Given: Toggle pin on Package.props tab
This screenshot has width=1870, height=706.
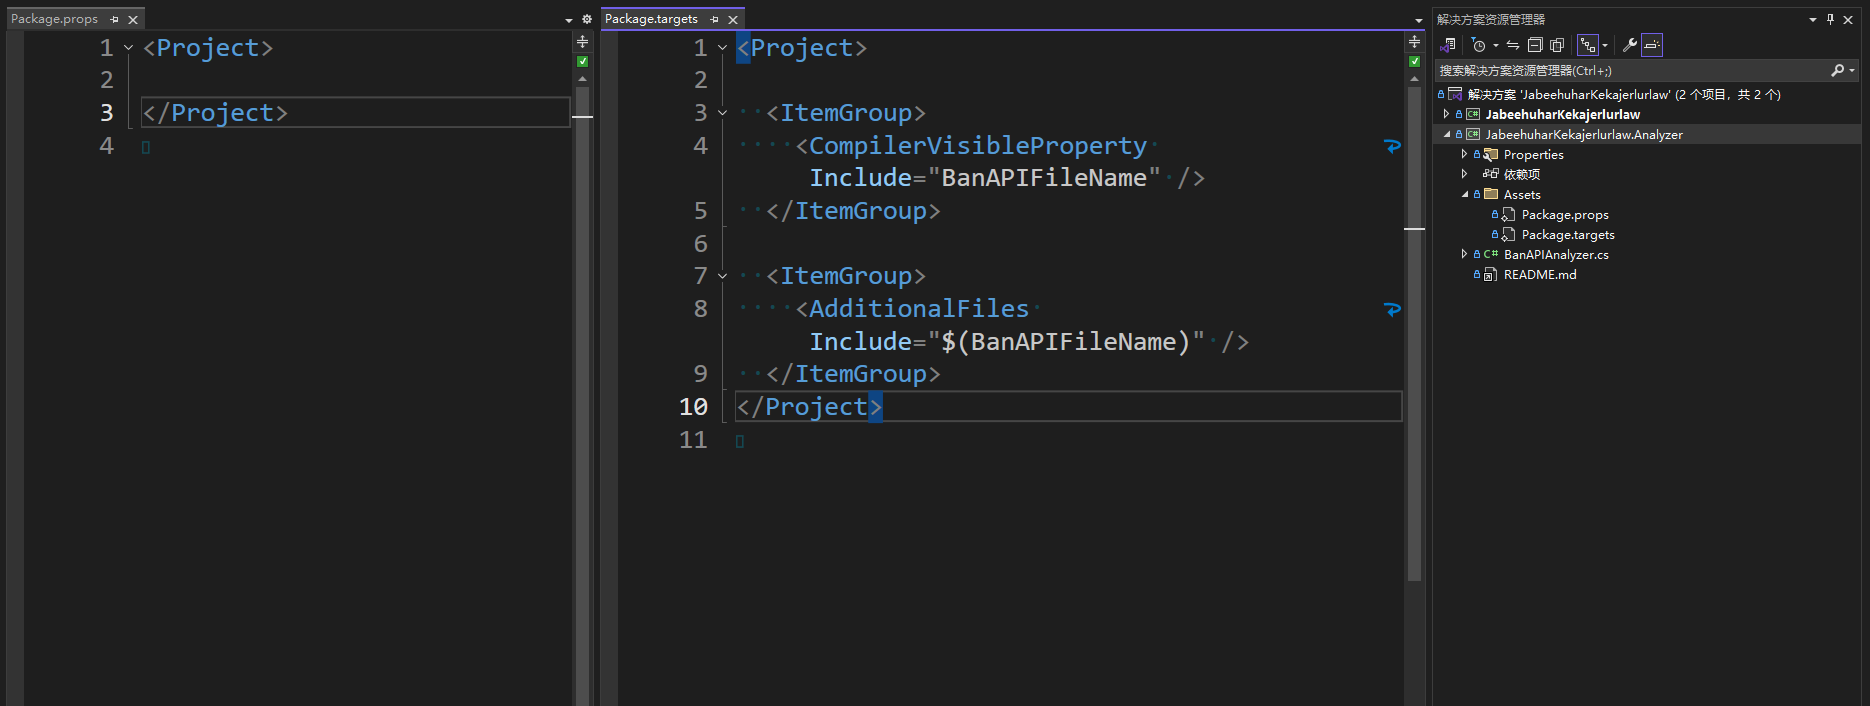Looking at the screenshot, I should (115, 20).
